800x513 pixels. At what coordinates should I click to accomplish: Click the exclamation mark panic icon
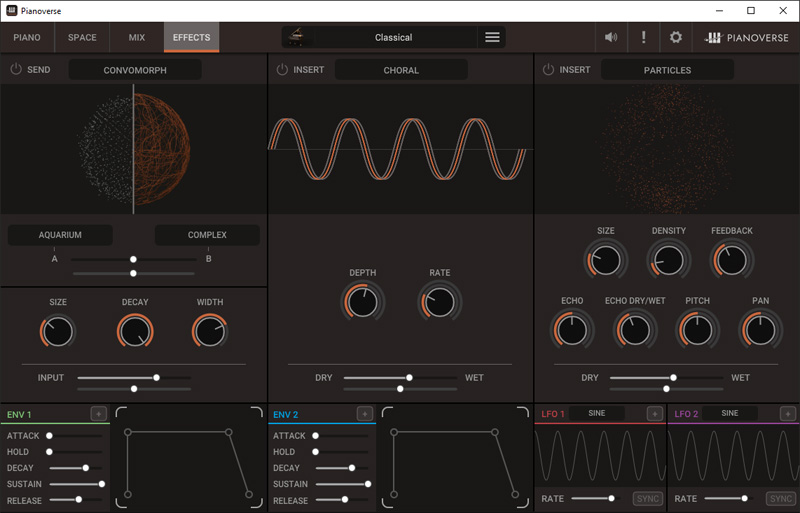643,38
